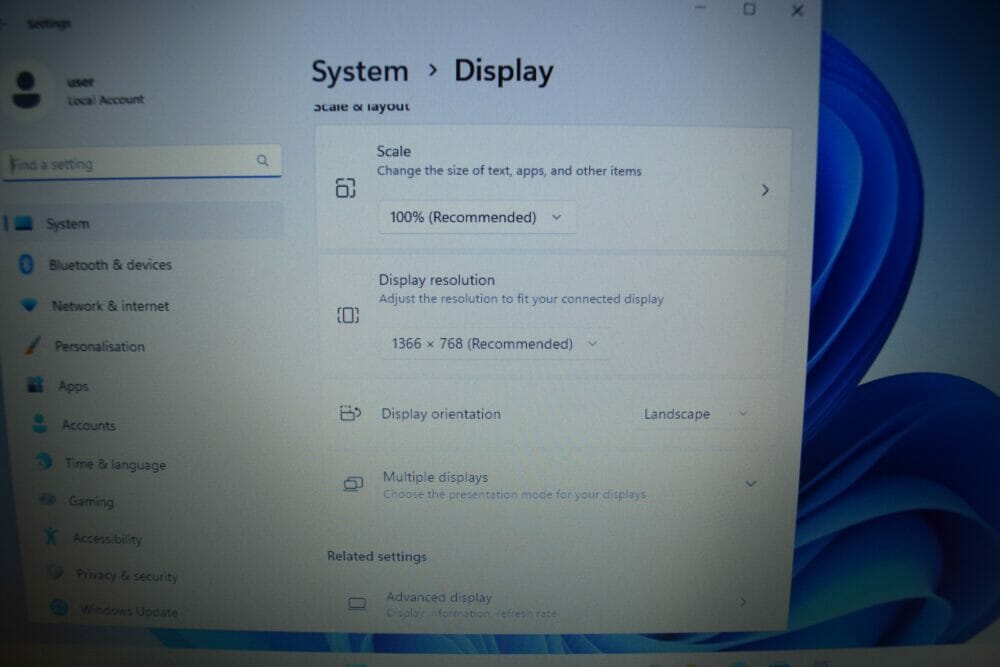Image resolution: width=1000 pixels, height=667 pixels.
Task: Click the System breadcrumb link
Action: click(360, 71)
